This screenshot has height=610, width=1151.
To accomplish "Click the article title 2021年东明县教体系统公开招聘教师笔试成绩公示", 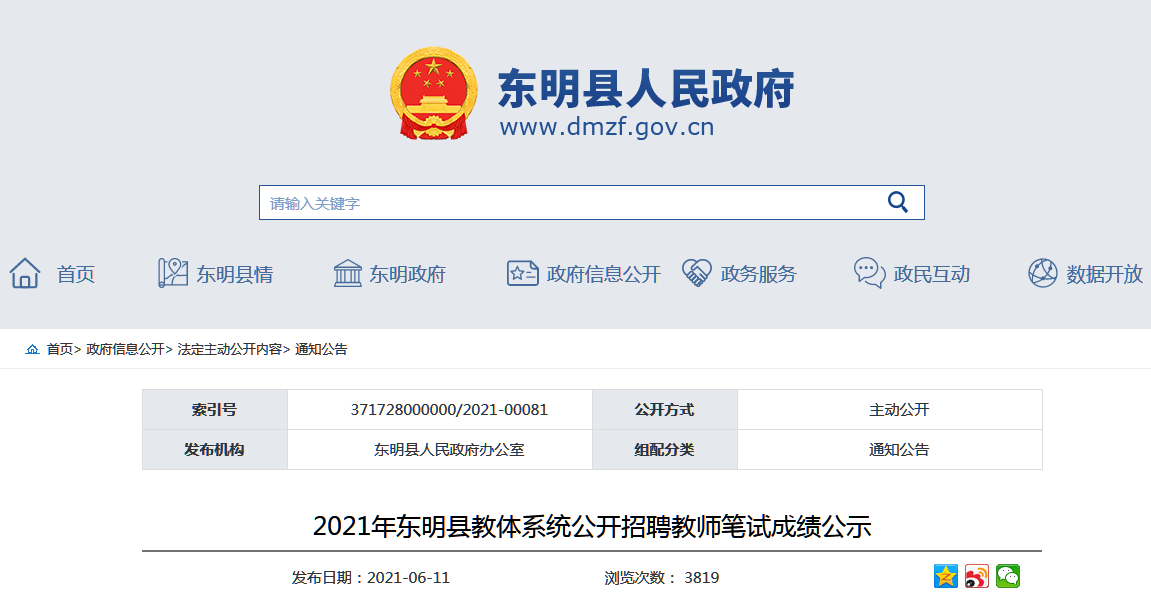I will pos(592,526).
